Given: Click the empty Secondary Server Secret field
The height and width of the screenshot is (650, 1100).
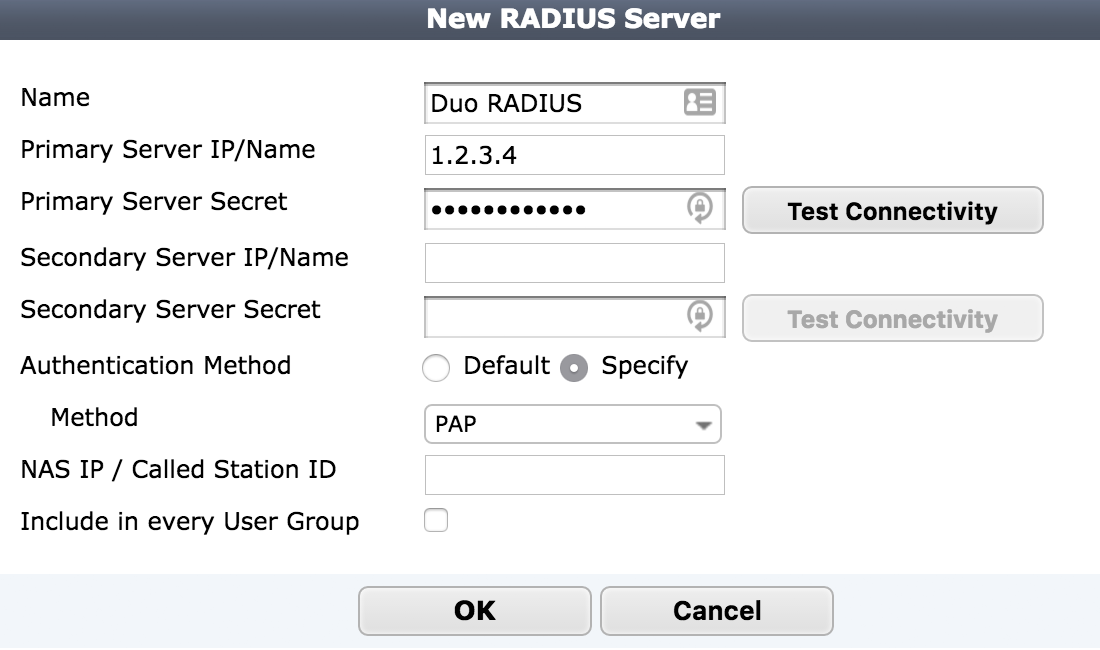Looking at the screenshot, I should coord(550,316).
